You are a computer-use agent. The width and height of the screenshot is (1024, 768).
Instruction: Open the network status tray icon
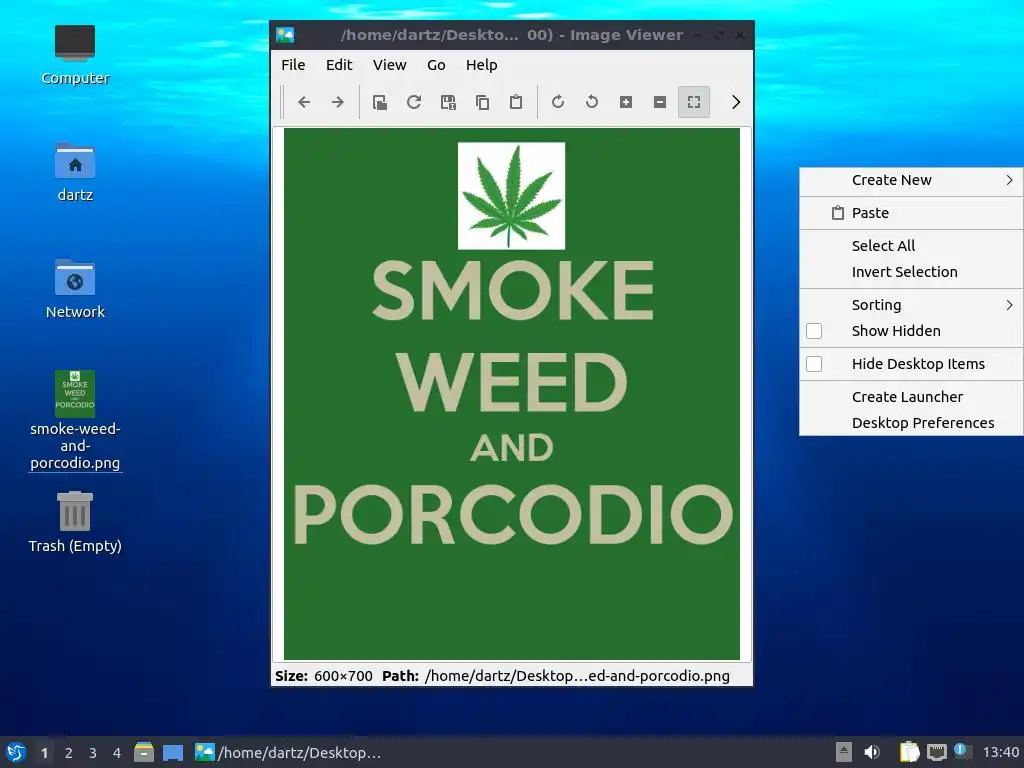coord(936,752)
